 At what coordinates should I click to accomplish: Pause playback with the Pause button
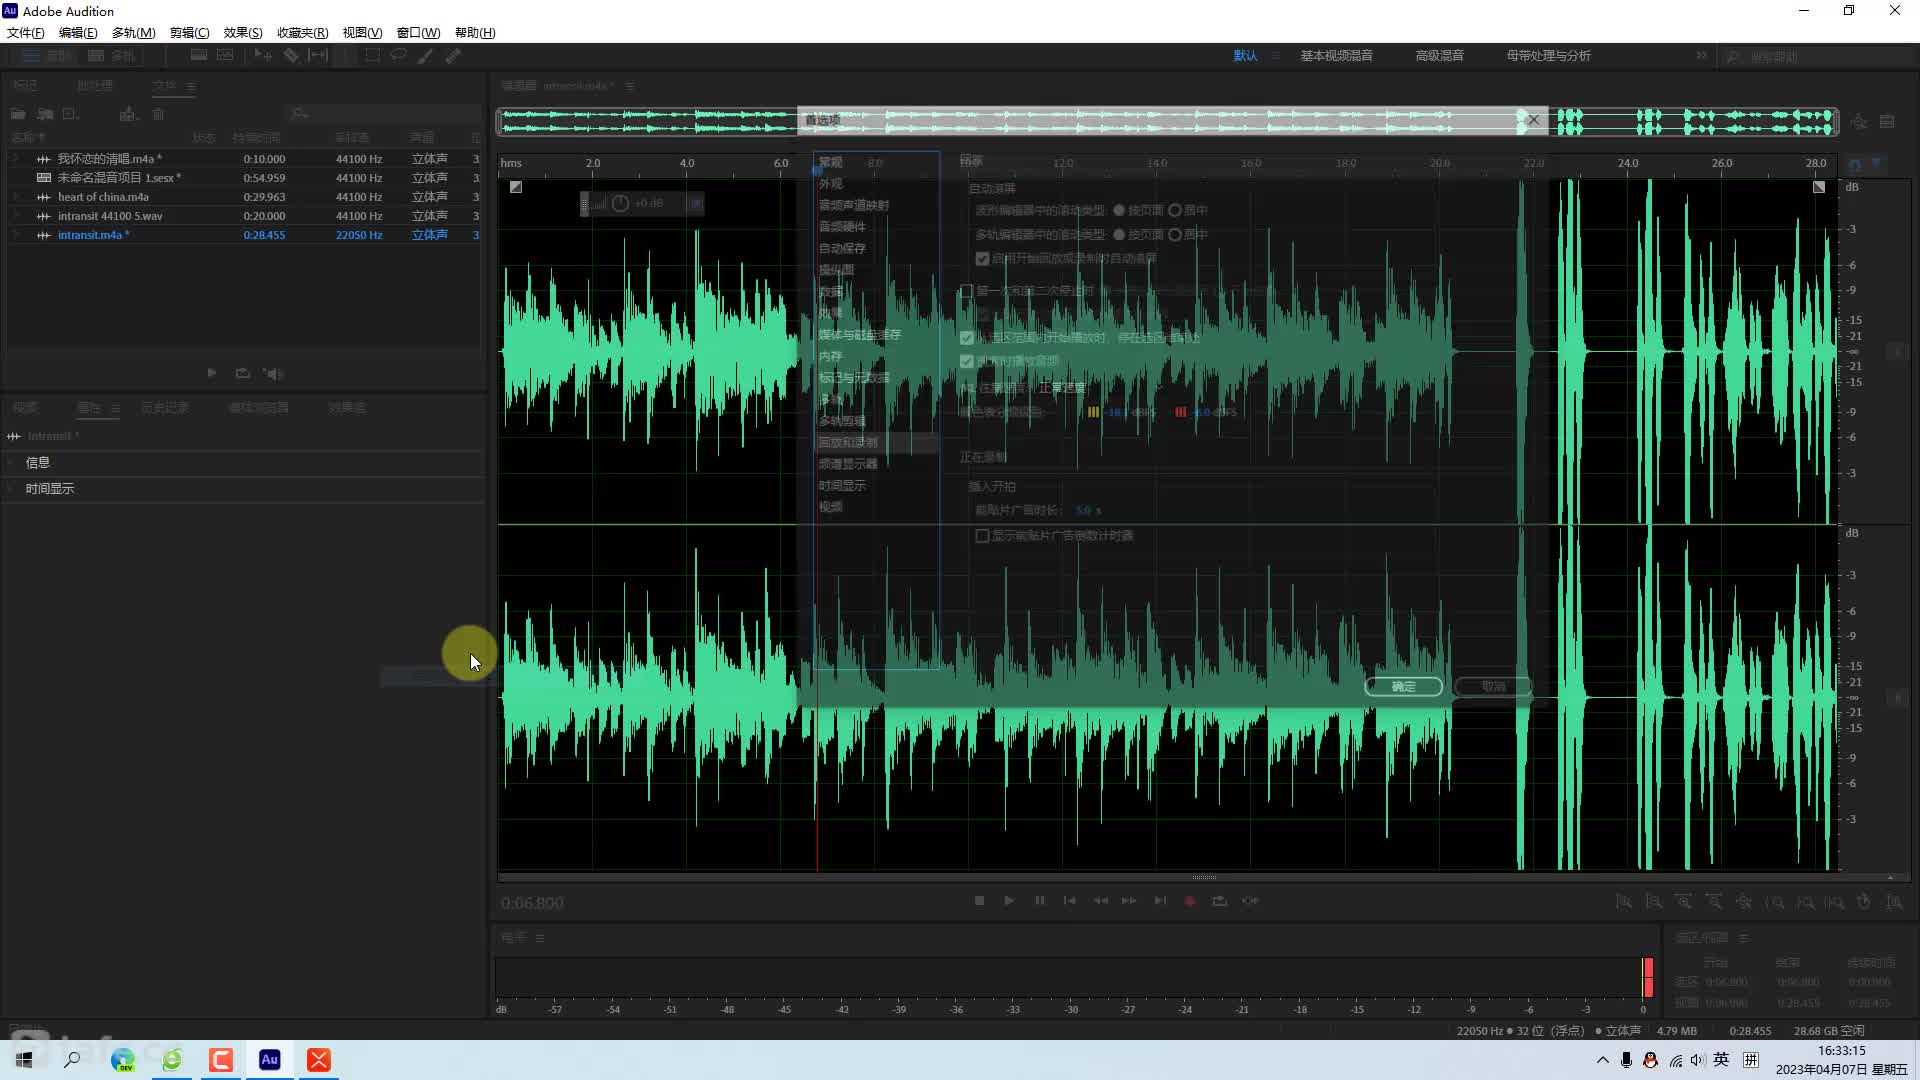click(1040, 900)
